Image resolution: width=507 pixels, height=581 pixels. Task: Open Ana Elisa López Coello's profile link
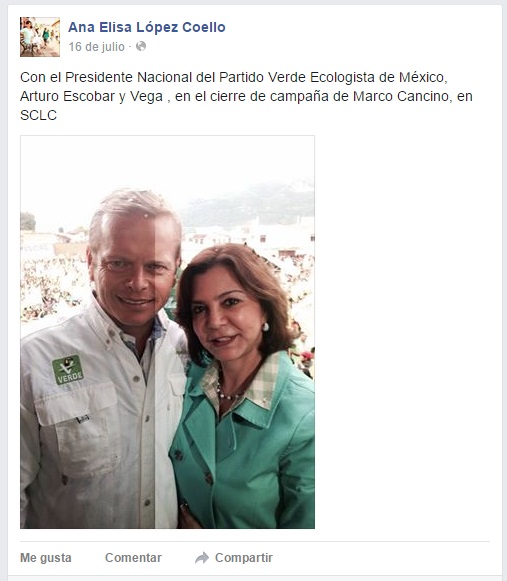click(x=147, y=27)
